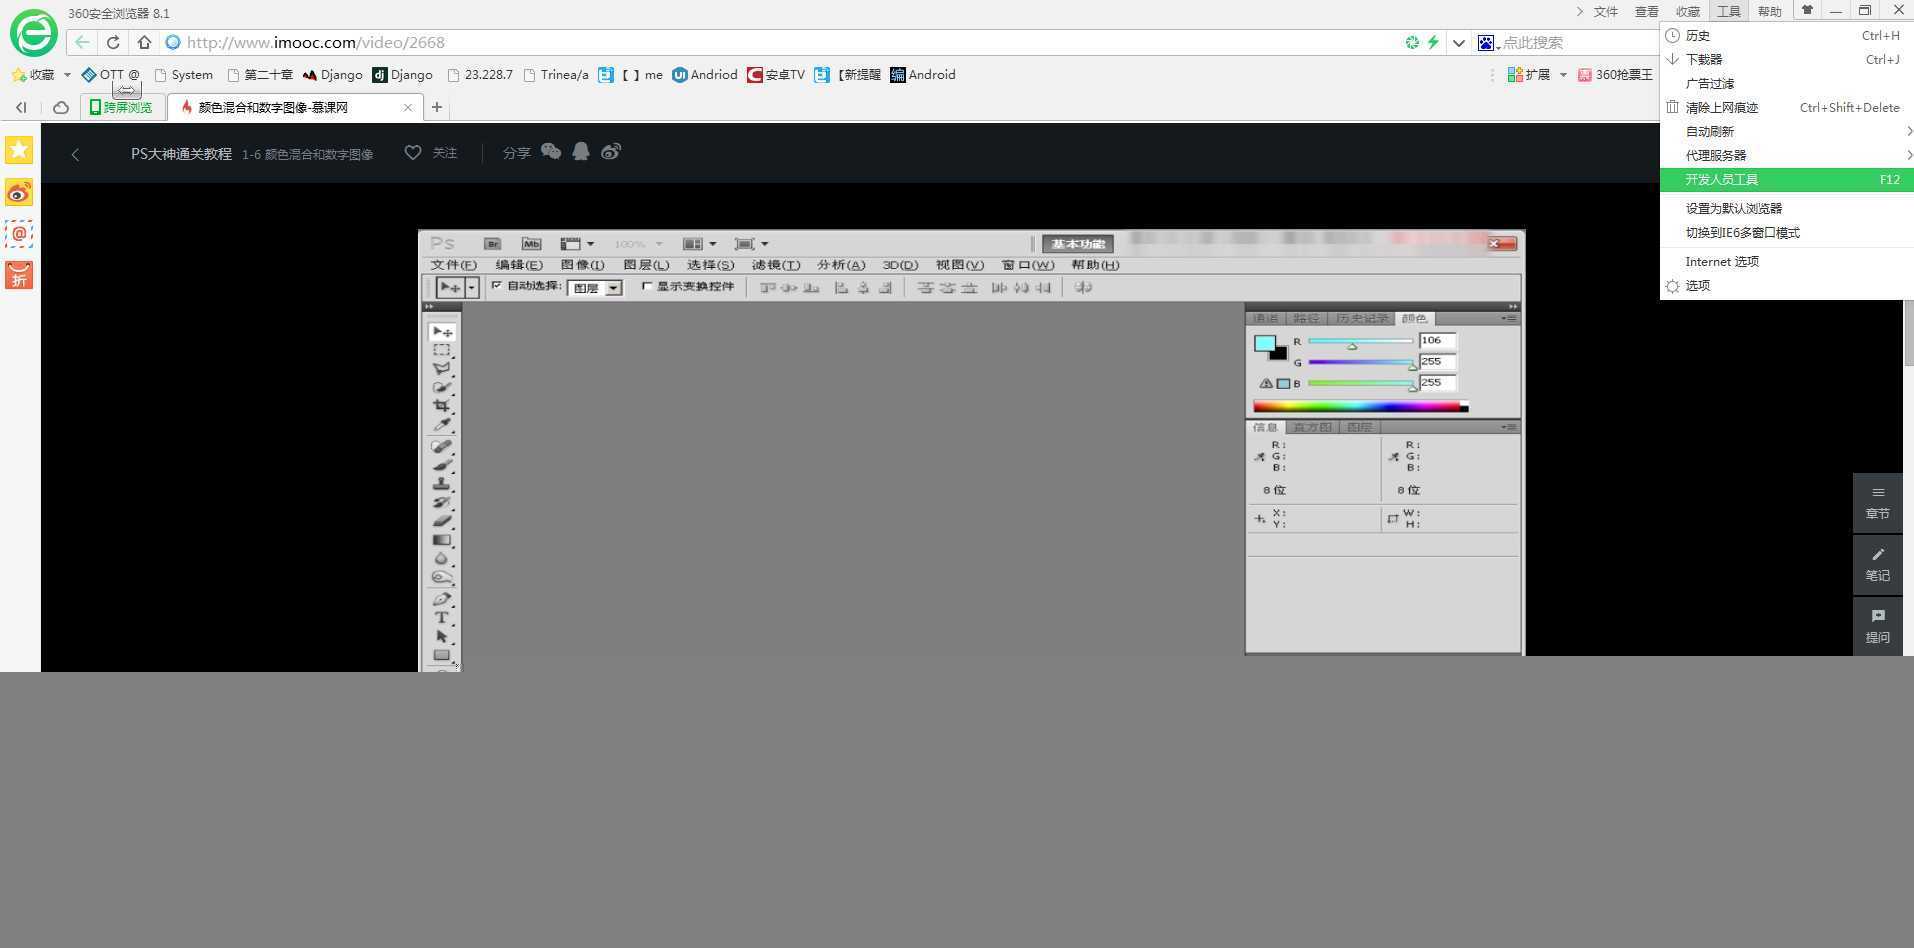
Task: Open the PS大神通关教程 course link
Action: pyautogui.click(x=181, y=154)
